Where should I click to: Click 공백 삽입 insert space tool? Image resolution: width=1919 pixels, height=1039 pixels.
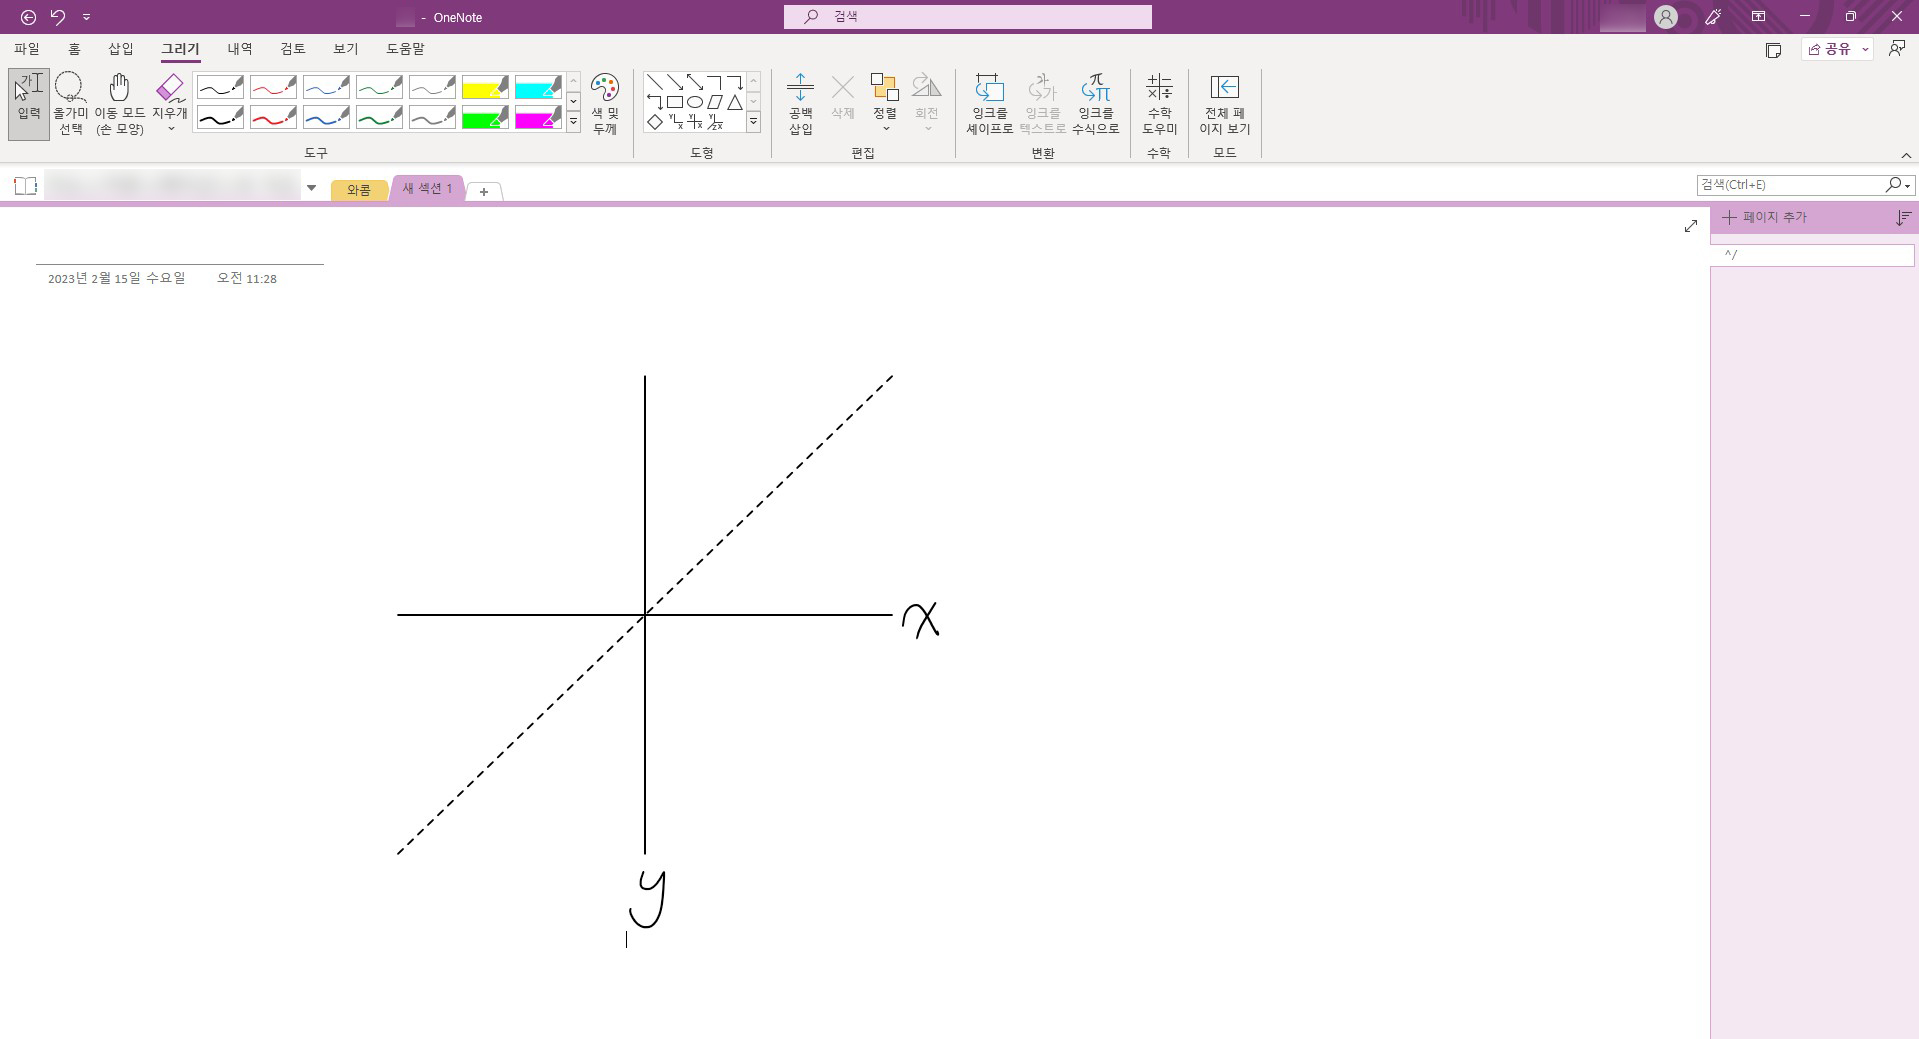(x=800, y=104)
